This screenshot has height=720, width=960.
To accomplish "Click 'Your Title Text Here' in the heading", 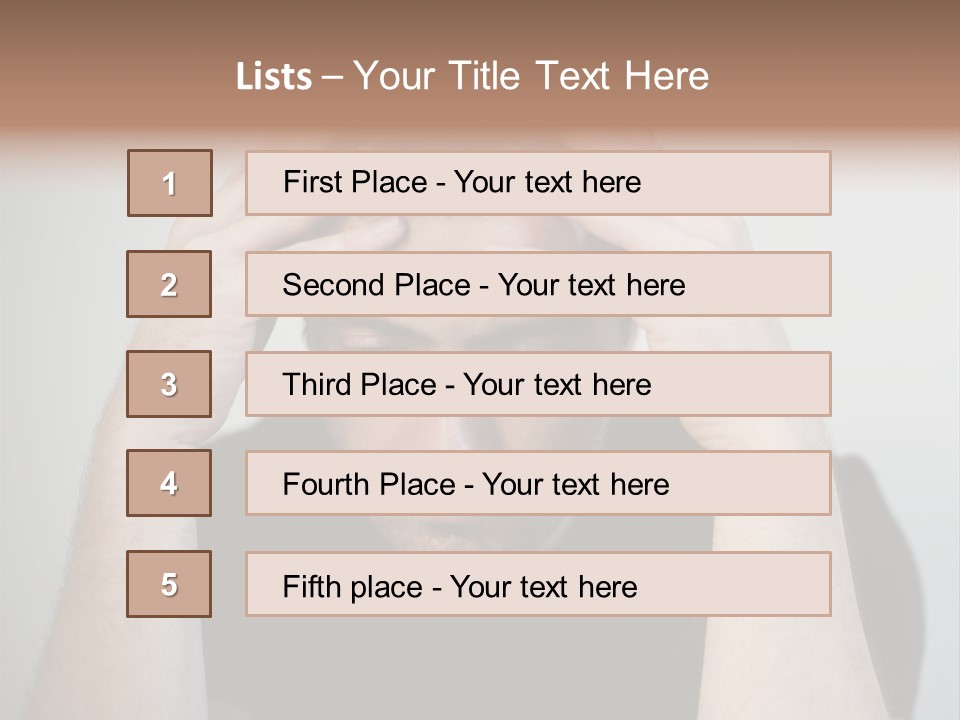I will point(531,76).
